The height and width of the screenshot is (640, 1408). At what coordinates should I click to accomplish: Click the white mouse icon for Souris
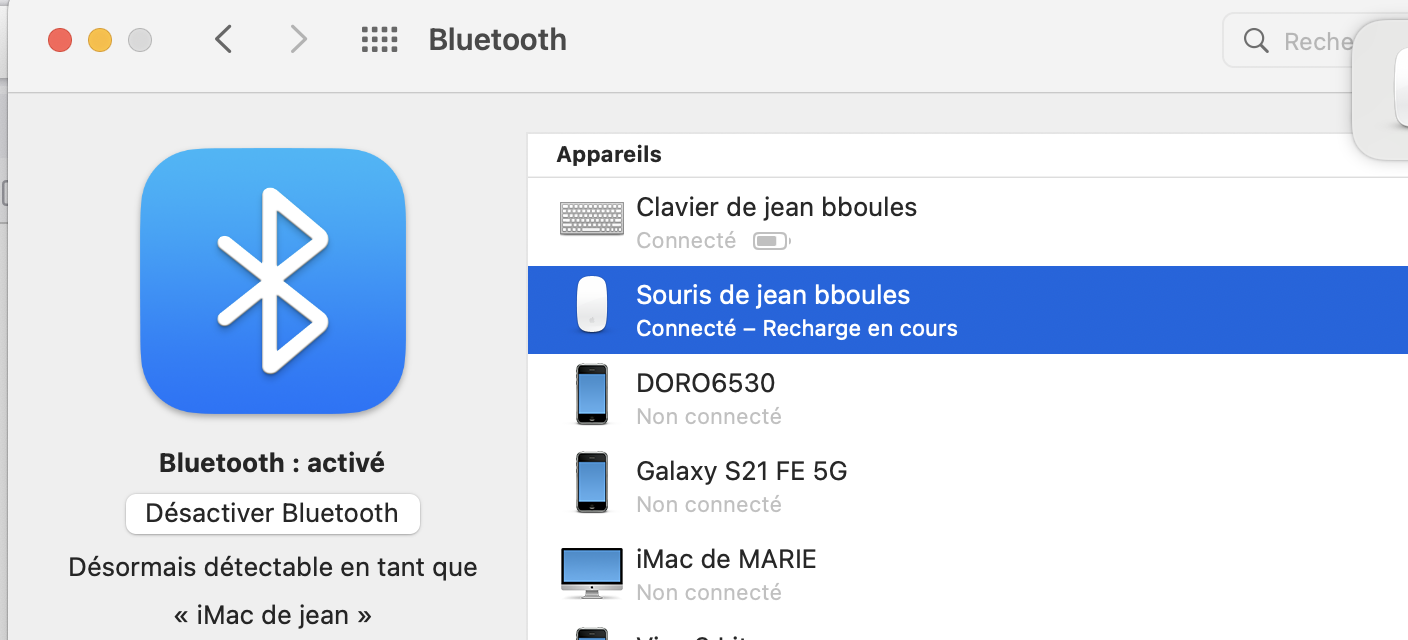coord(591,306)
